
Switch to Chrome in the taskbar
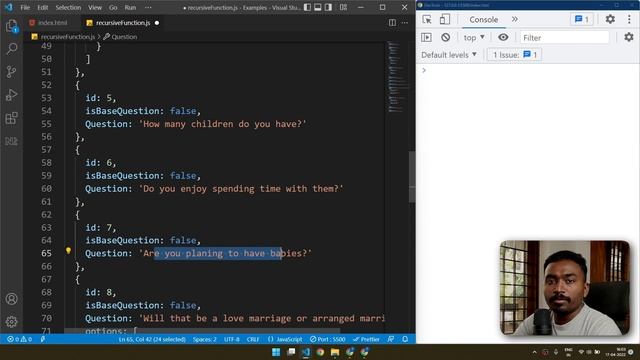320,352
